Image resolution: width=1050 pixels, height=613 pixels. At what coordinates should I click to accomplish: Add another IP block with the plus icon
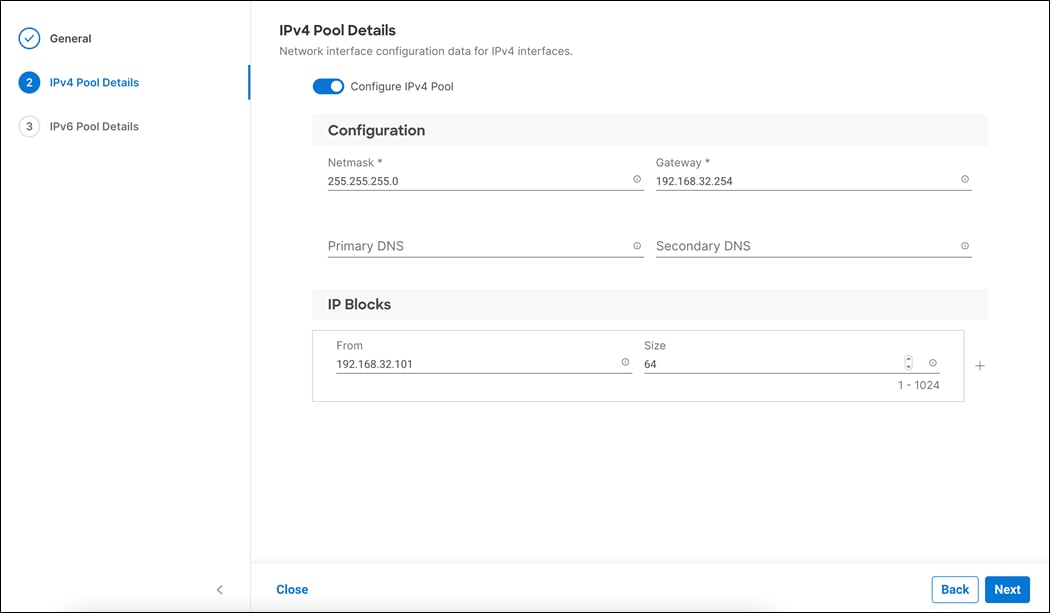click(980, 365)
